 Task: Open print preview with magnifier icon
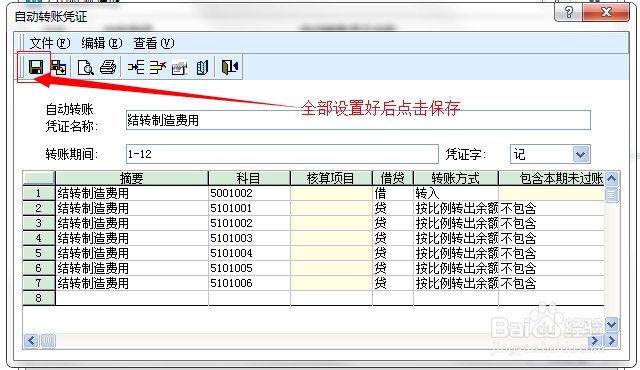(x=85, y=67)
